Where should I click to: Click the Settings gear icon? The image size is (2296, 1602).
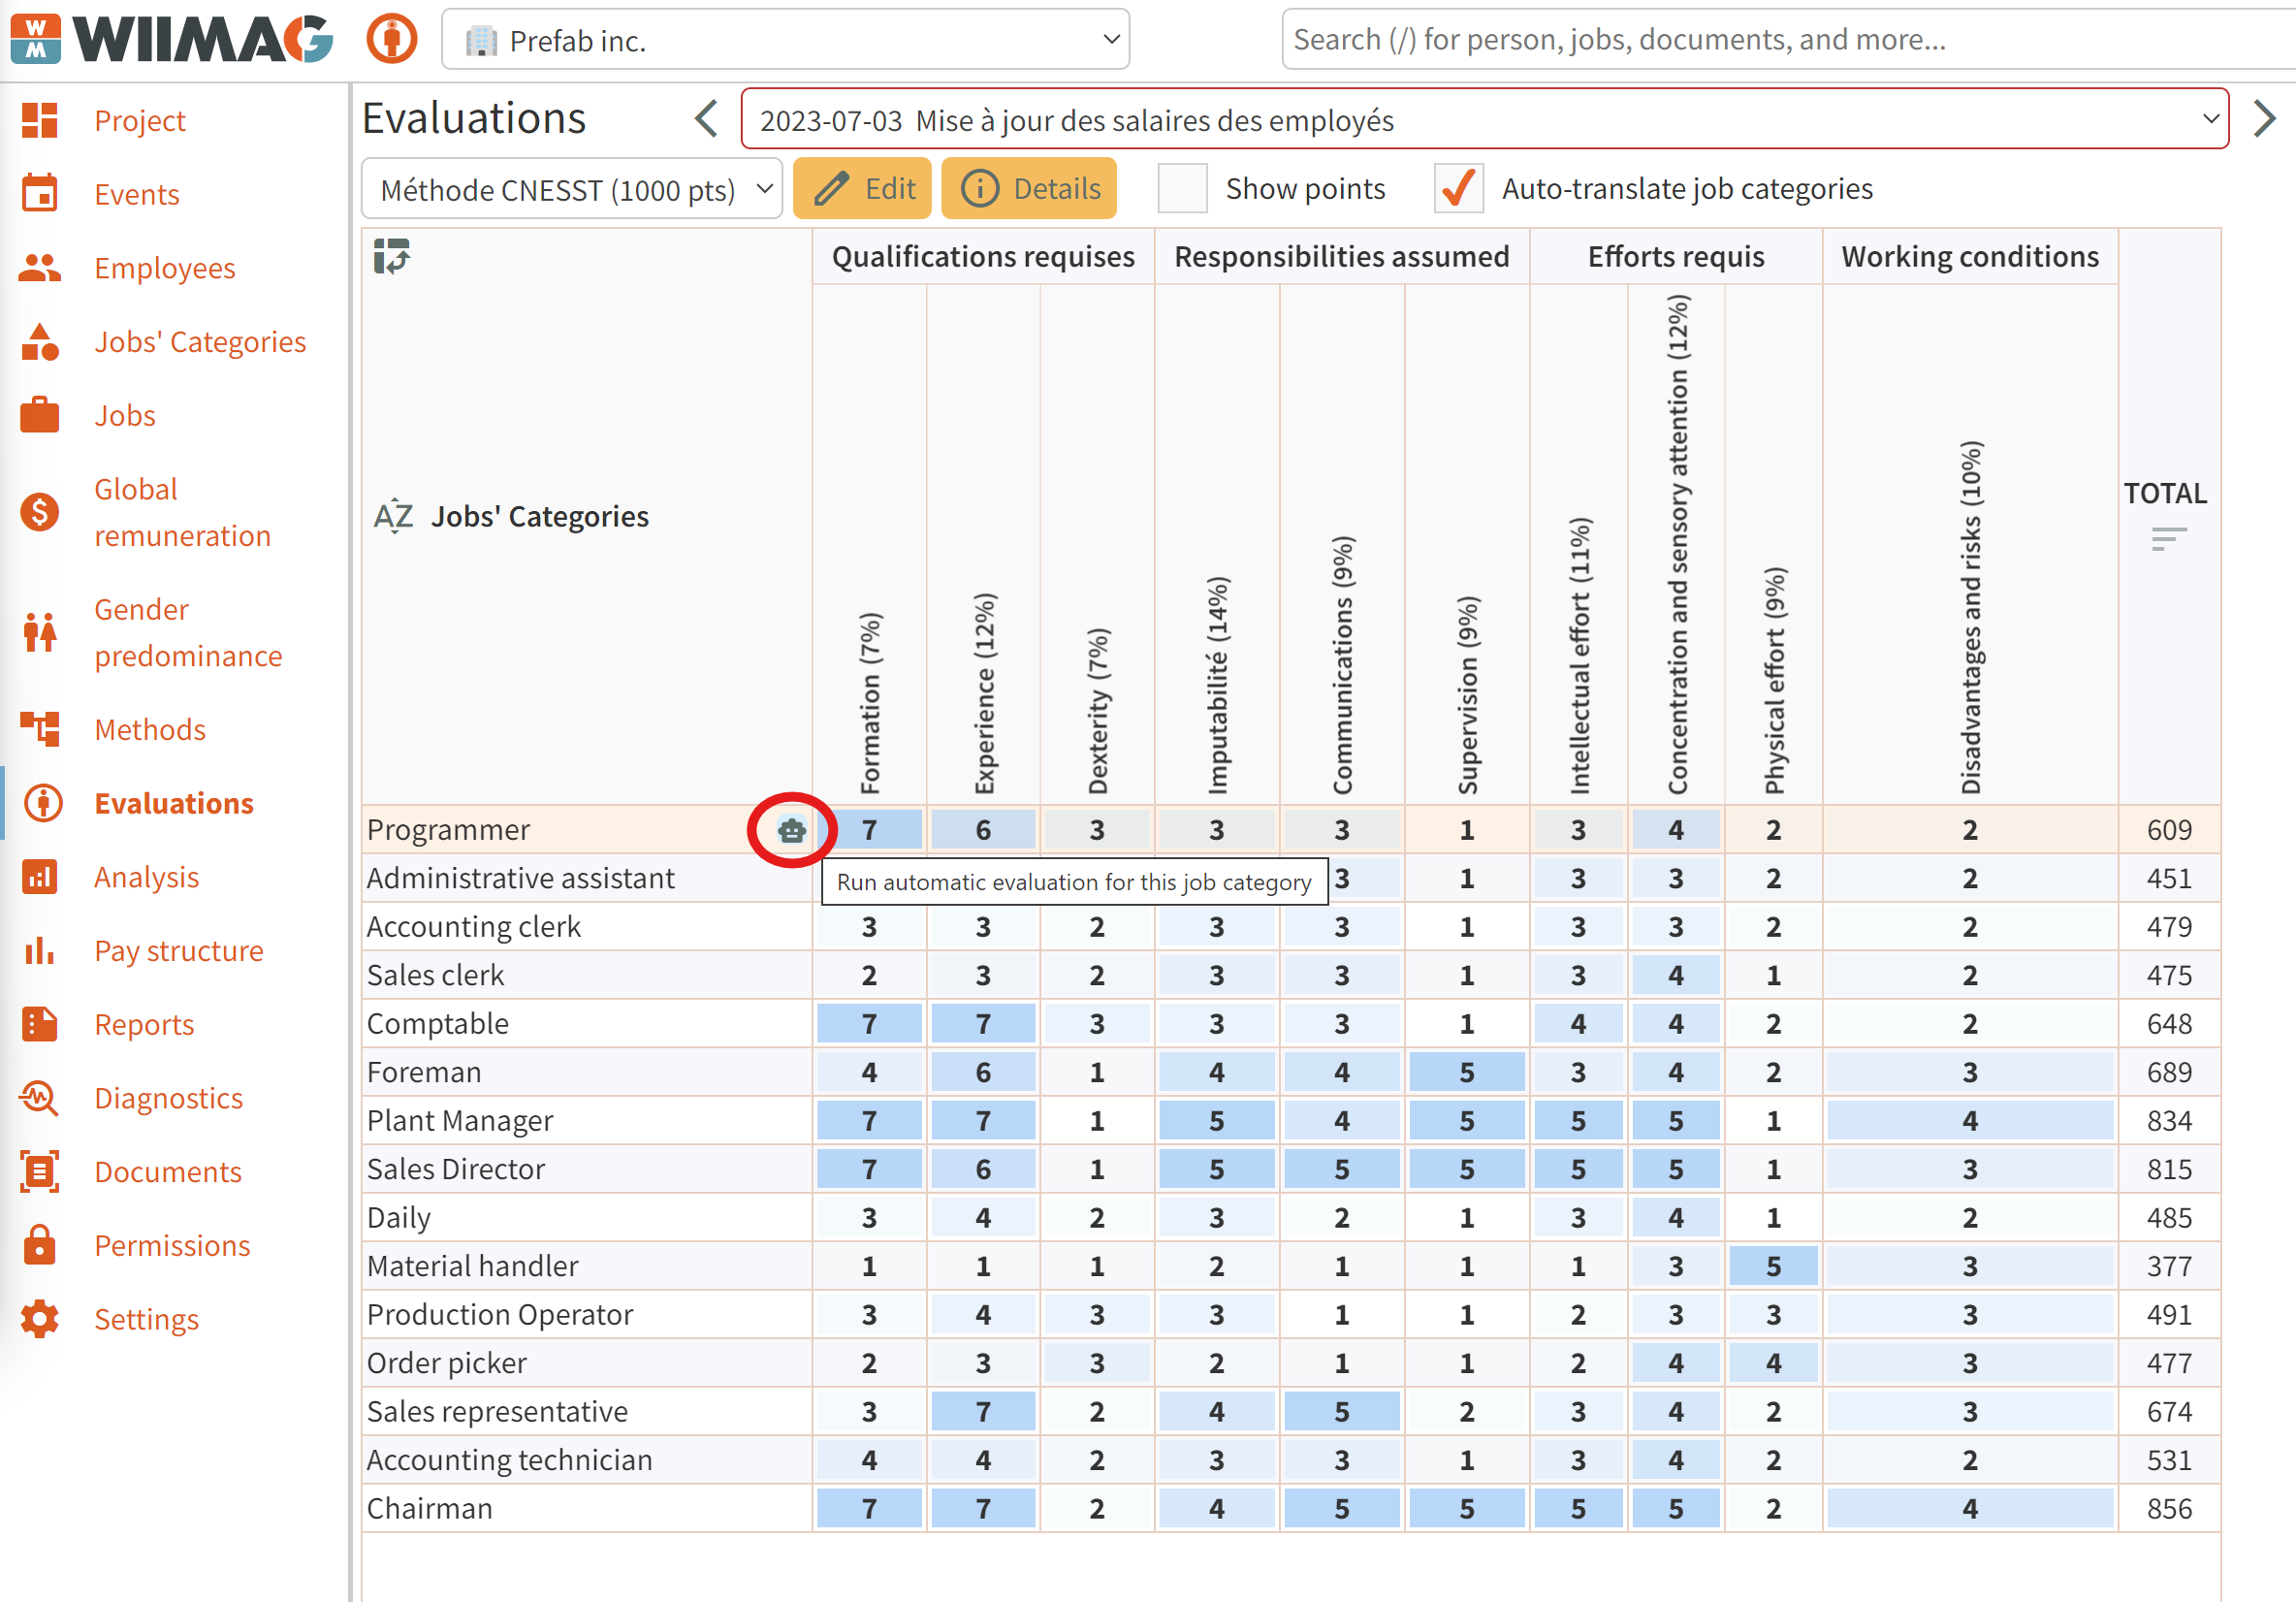click(40, 1319)
